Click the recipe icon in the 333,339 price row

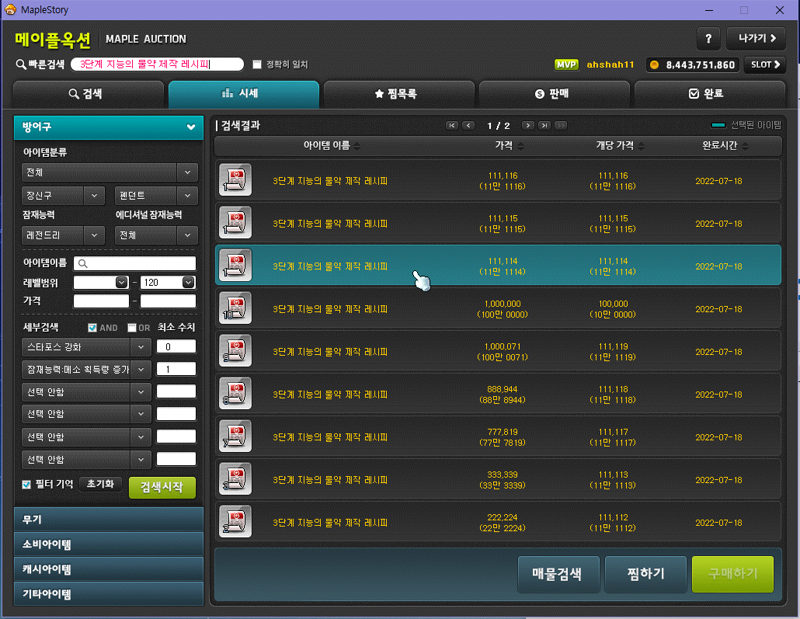[235, 479]
